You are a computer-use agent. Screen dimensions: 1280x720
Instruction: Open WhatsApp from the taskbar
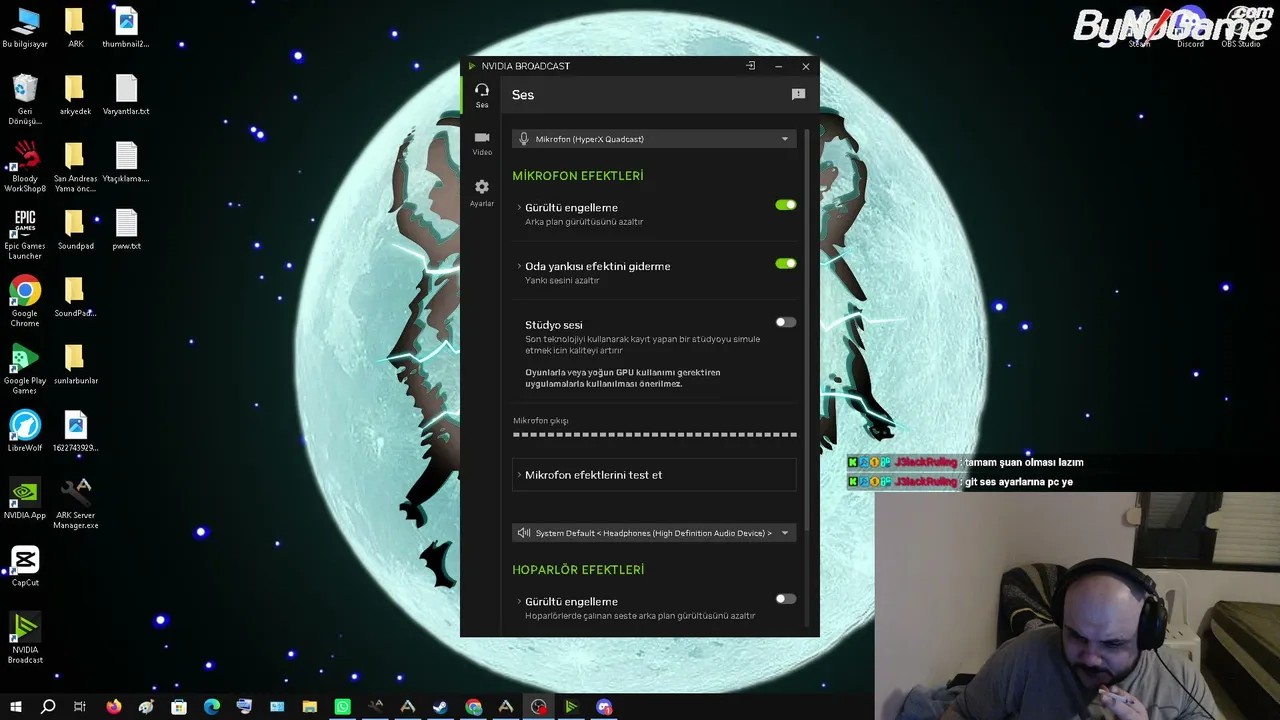coord(343,707)
